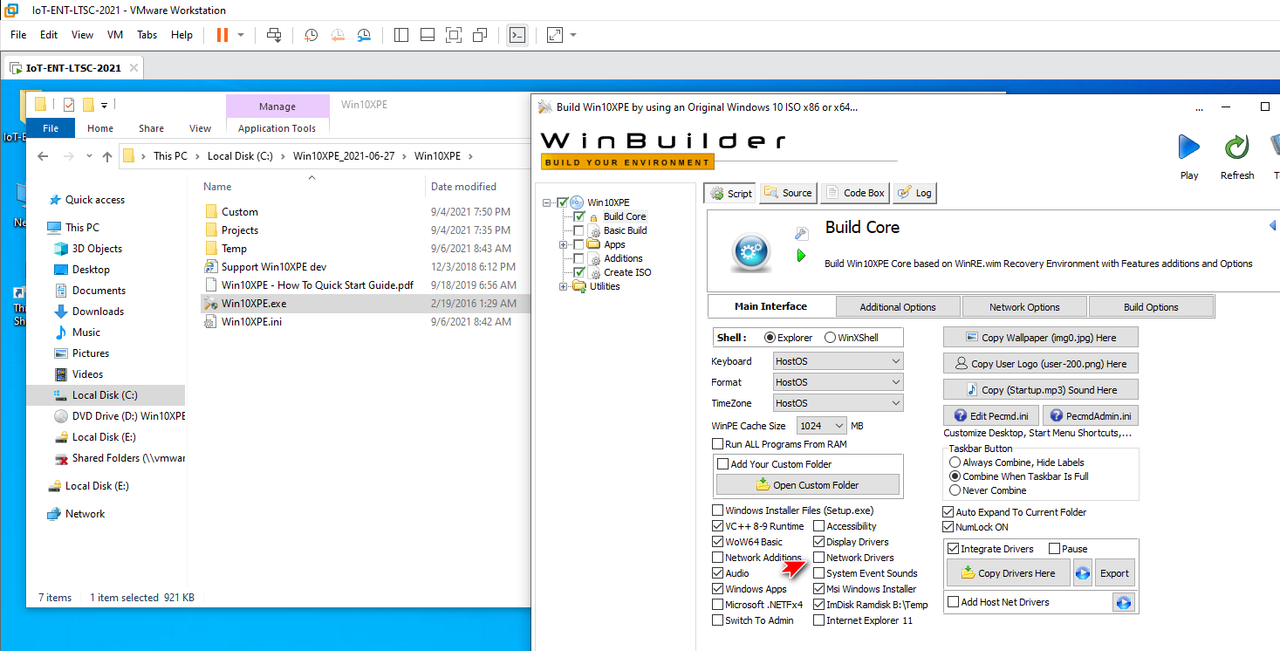The height and width of the screenshot is (651, 1280).
Task: Take a snapshot with the clock-plus icon
Action: (311, 34)
